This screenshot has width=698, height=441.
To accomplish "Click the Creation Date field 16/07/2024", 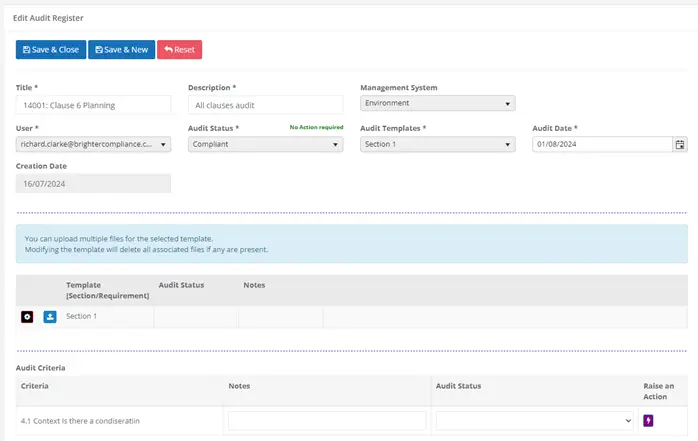I will (93, 184).
